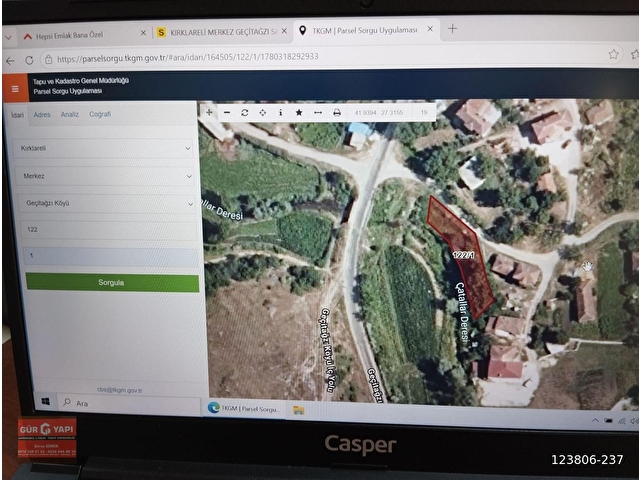Click the Edge TKGM taskbar item
This screenshot has height=480, width=640.
[x=244, y=408]
